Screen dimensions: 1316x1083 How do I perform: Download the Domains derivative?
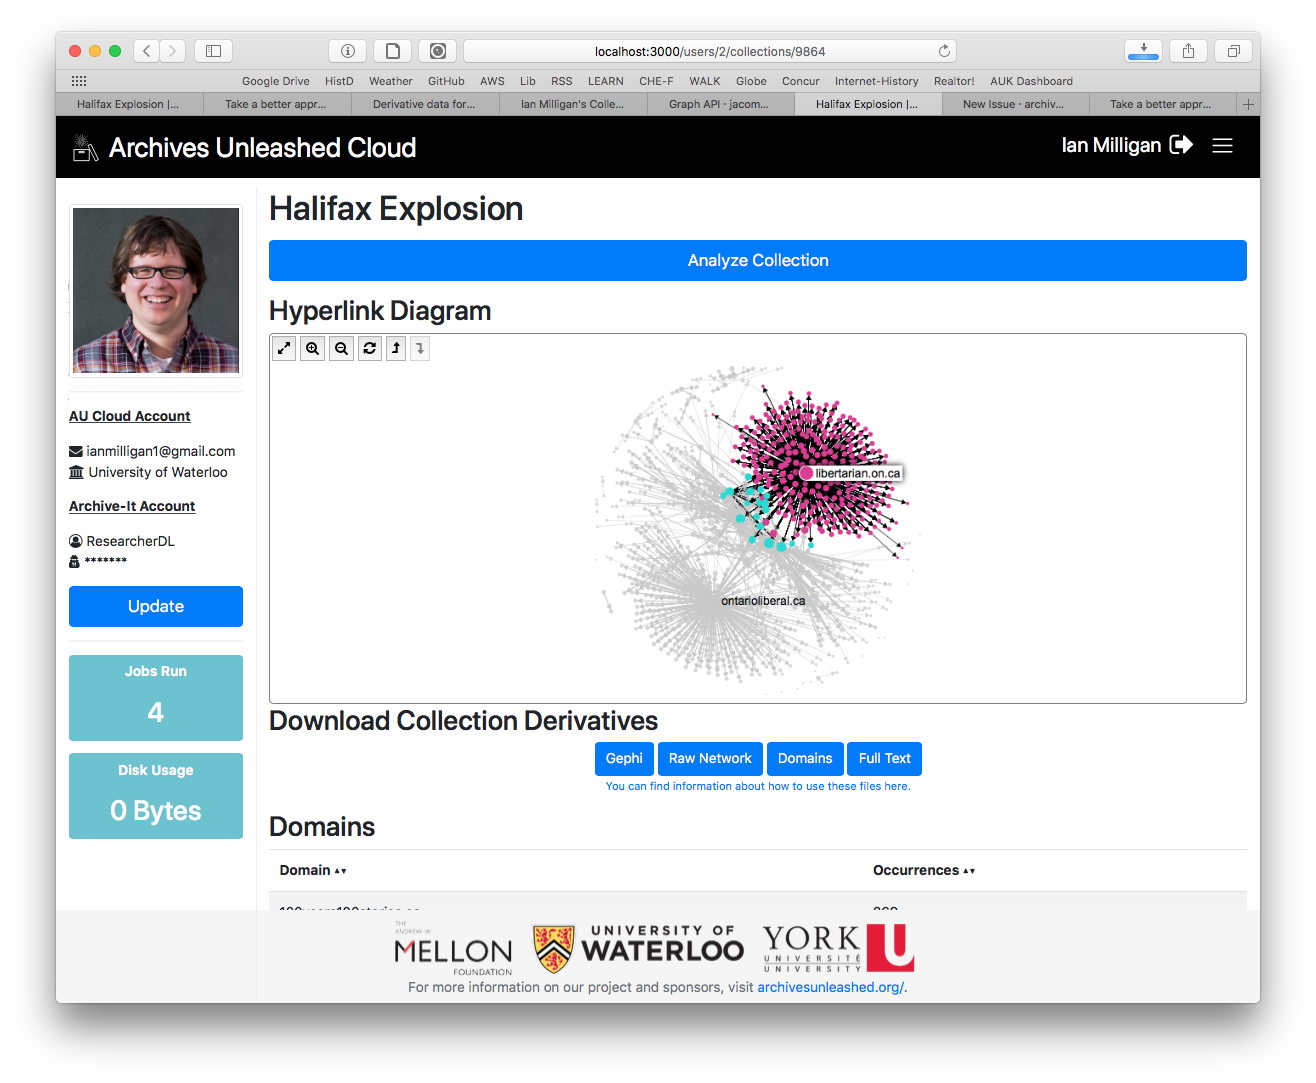[x=805, y=758]
